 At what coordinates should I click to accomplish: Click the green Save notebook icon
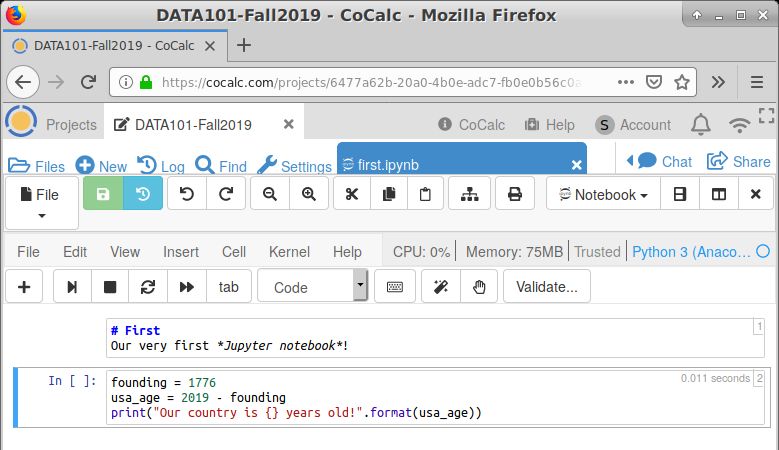tap(104, 194)
